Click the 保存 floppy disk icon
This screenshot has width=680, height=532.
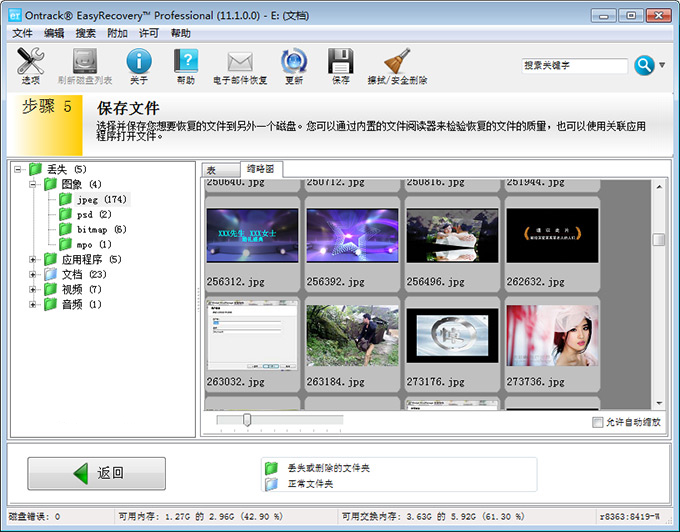pos(341,66)
